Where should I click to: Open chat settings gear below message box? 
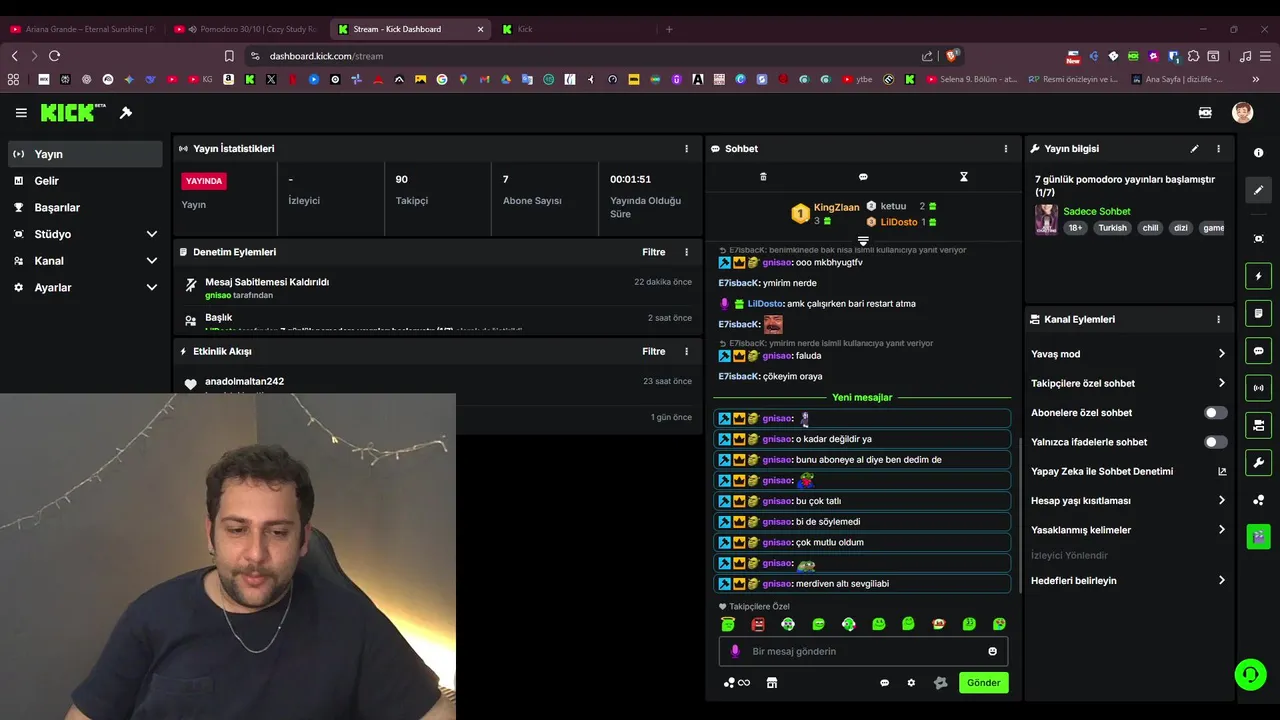[911, 683]
